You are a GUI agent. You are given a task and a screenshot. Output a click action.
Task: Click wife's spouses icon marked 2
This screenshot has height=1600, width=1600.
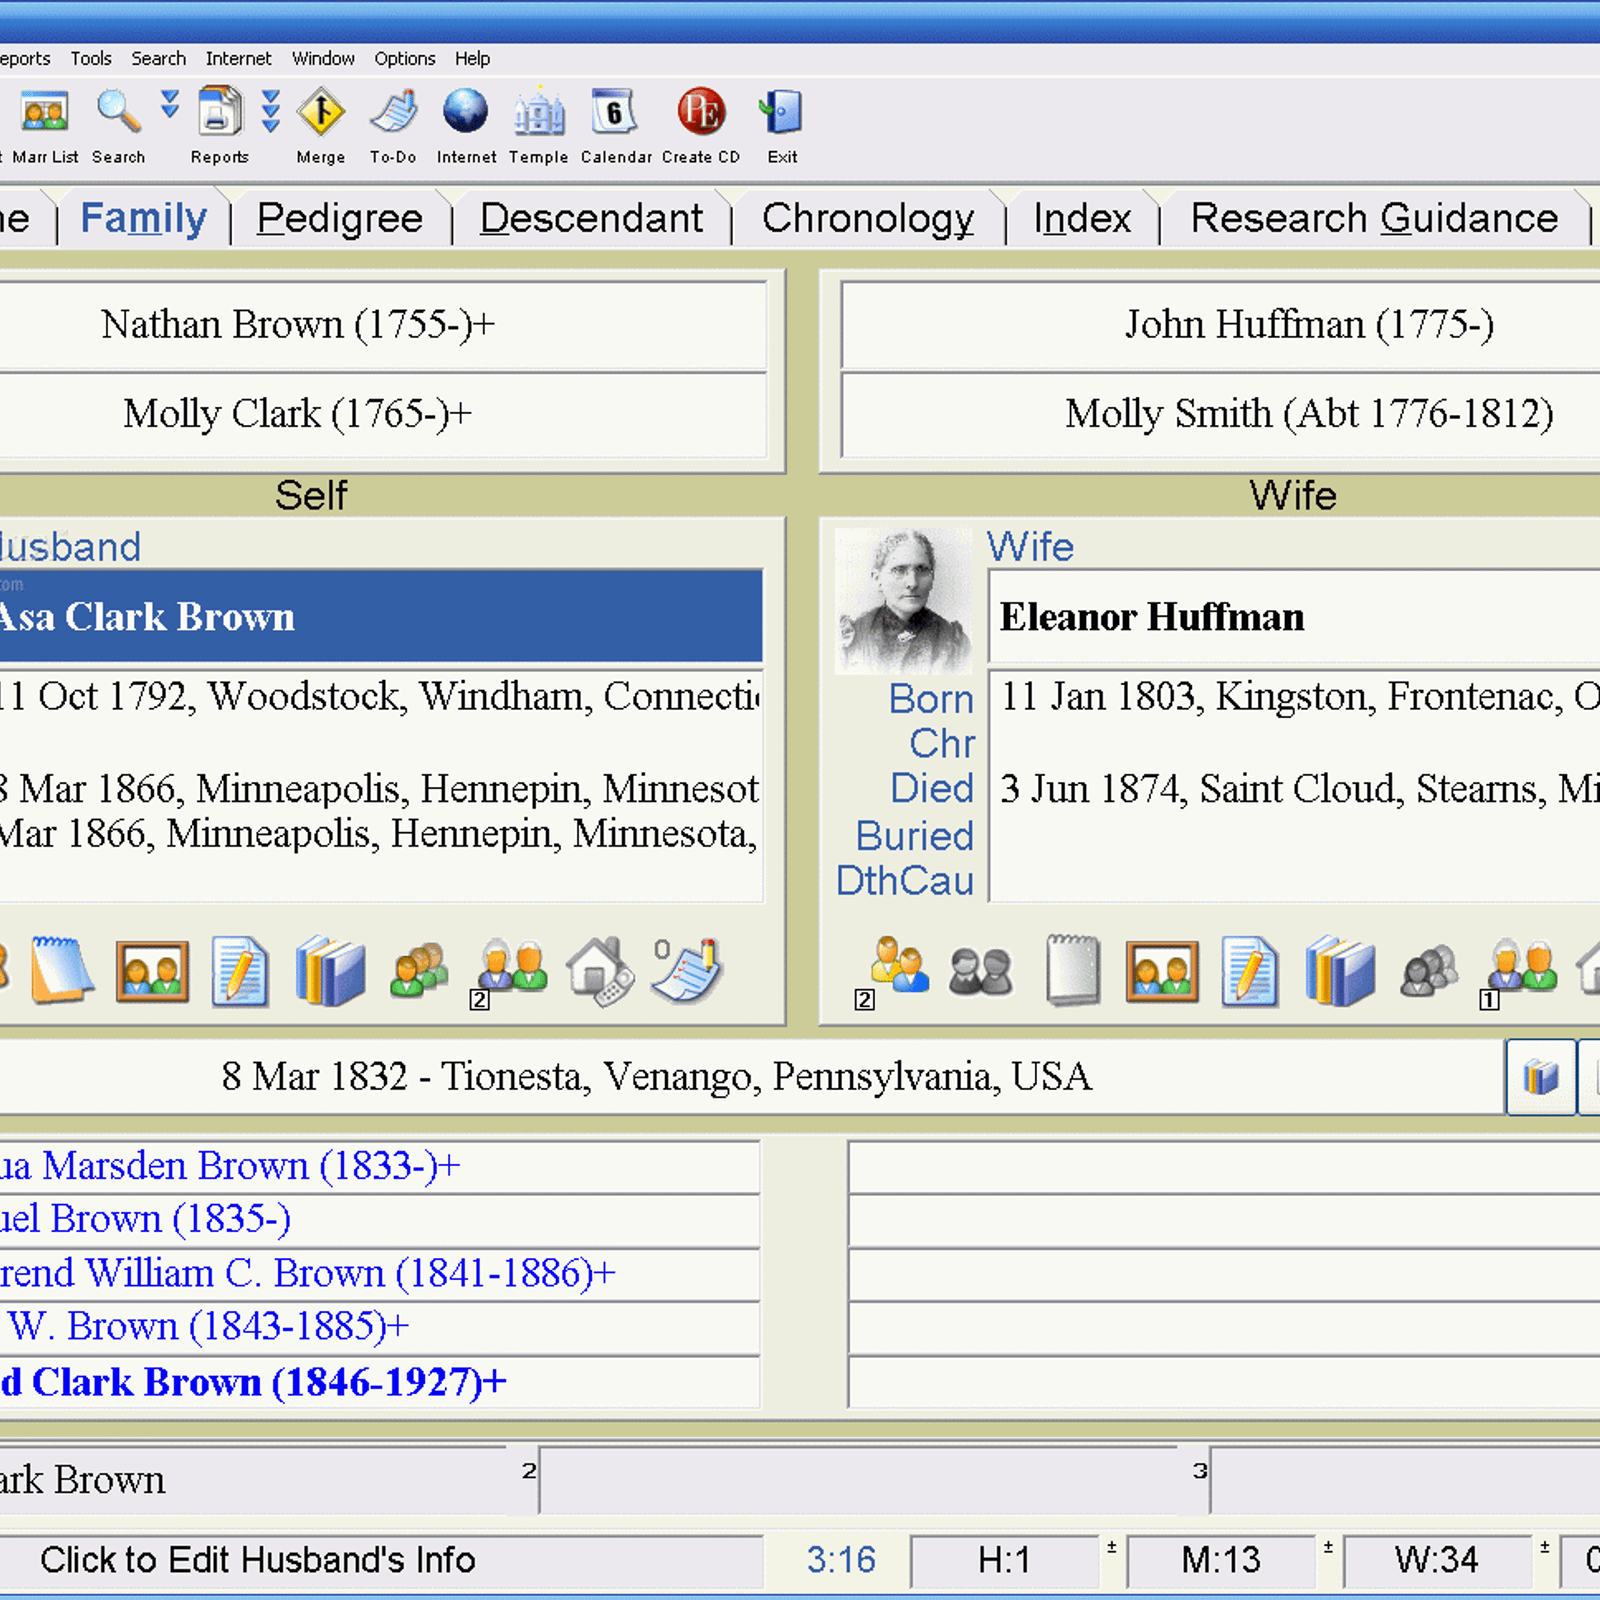tap(892, 972)
